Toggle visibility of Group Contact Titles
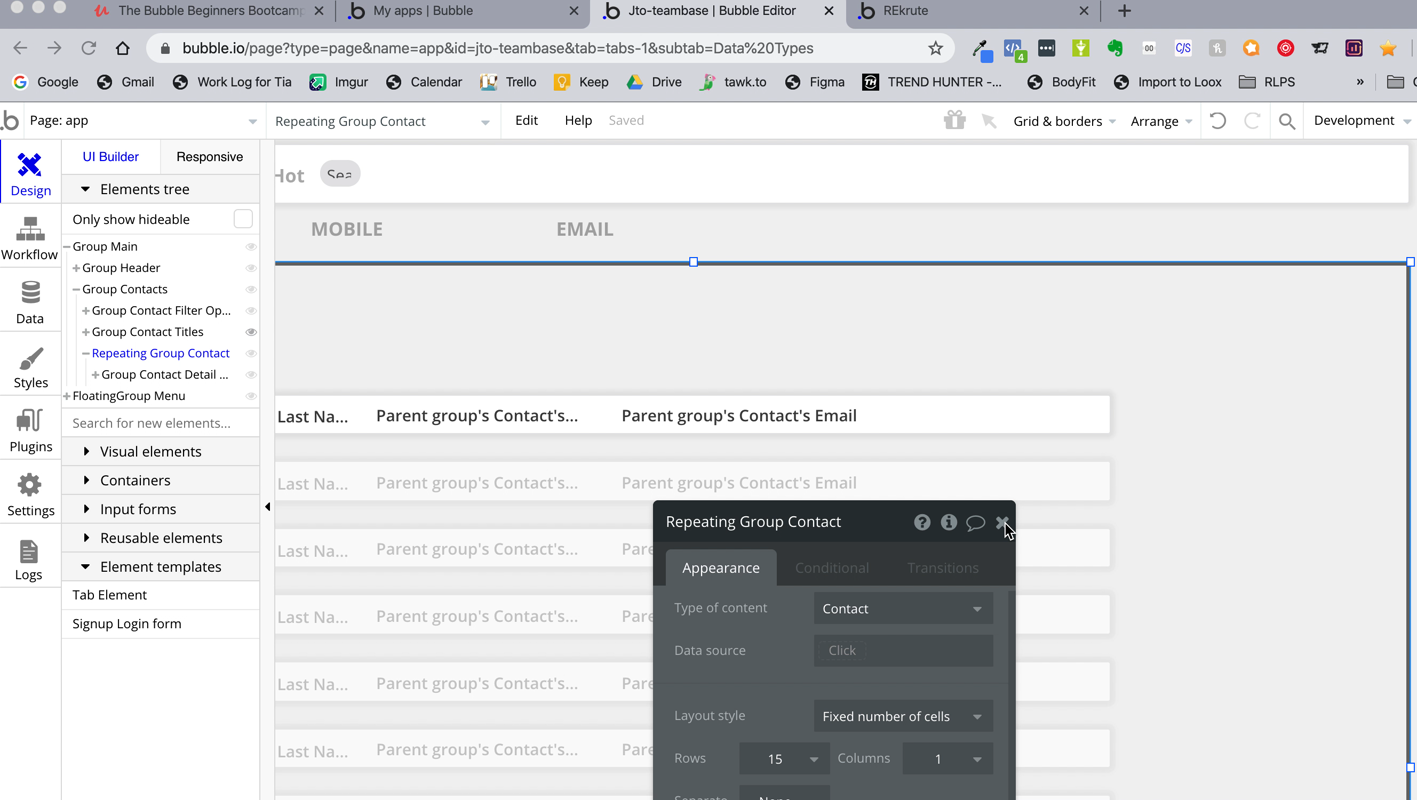Screen dimensions: 1417x800 coord(251,332)
